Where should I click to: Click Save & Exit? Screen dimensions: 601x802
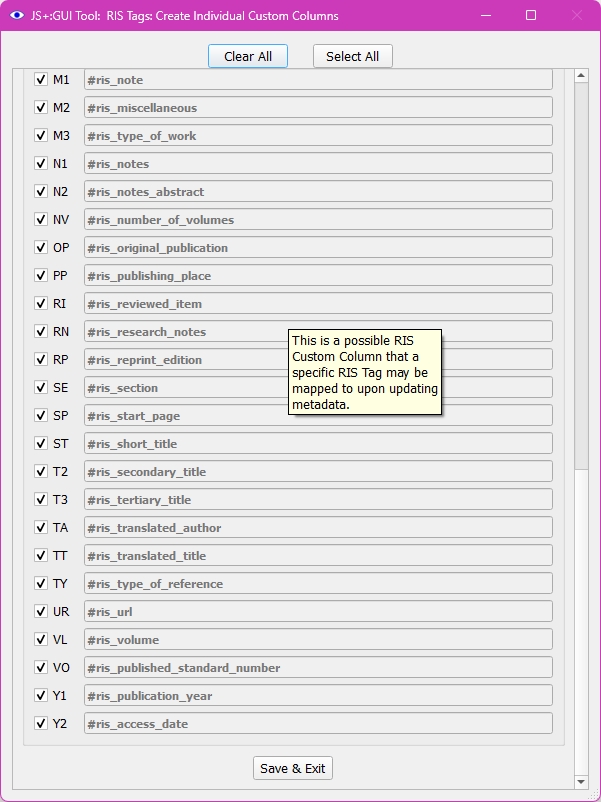293,768
